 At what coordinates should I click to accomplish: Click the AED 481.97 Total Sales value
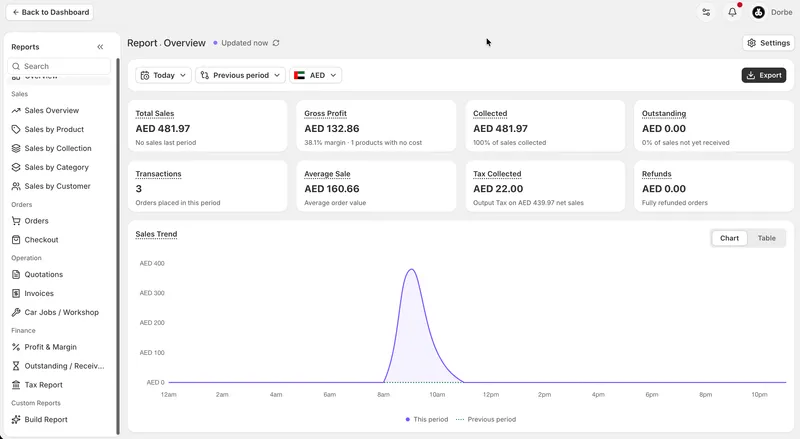point(163,129)
